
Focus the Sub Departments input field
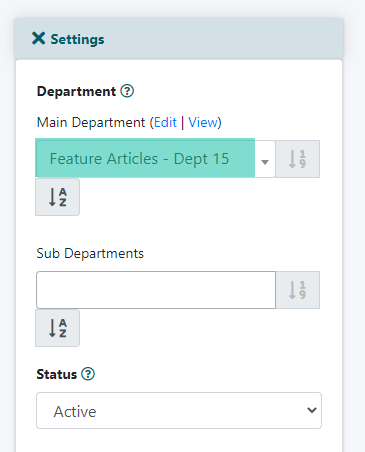click(156, 290)
